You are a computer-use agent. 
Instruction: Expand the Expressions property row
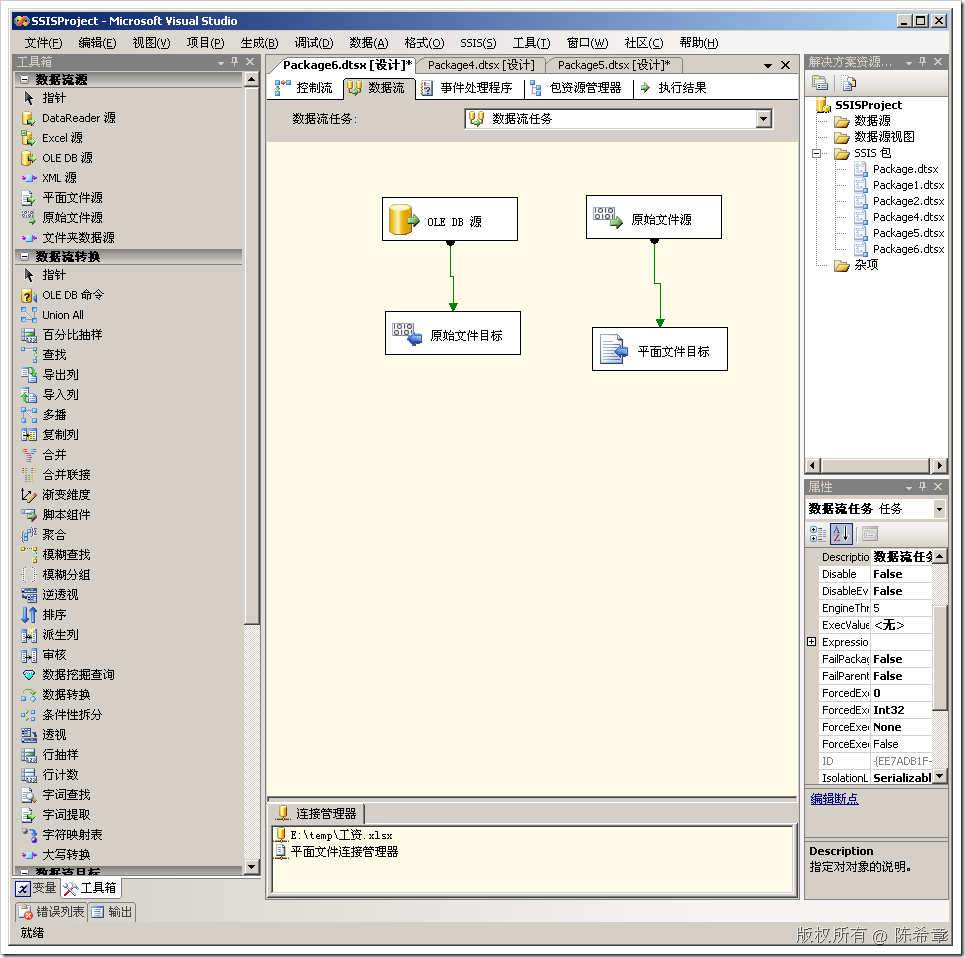pyautogui.click(x=812, y=642)
